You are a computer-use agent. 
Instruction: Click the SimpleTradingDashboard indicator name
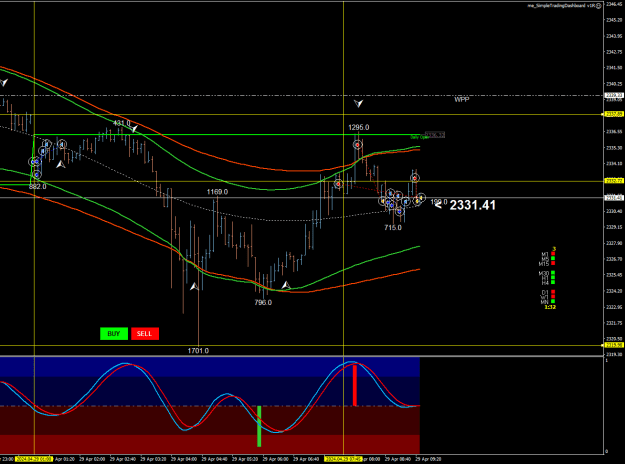[x=561, y=6]
